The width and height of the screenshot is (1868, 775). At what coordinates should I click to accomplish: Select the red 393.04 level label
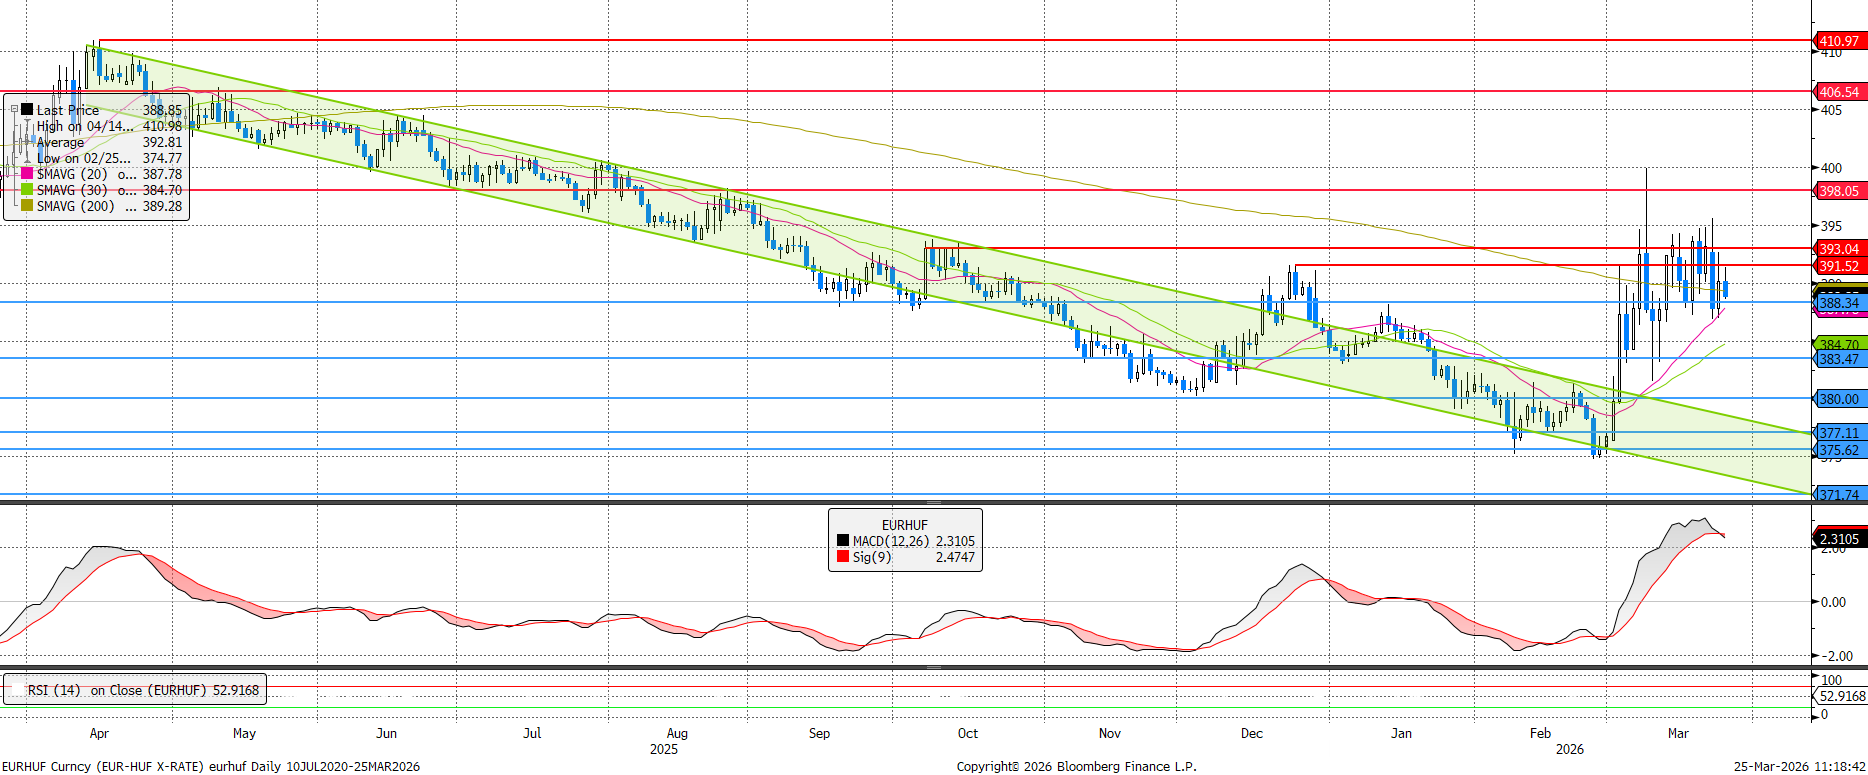point(1838,249)
